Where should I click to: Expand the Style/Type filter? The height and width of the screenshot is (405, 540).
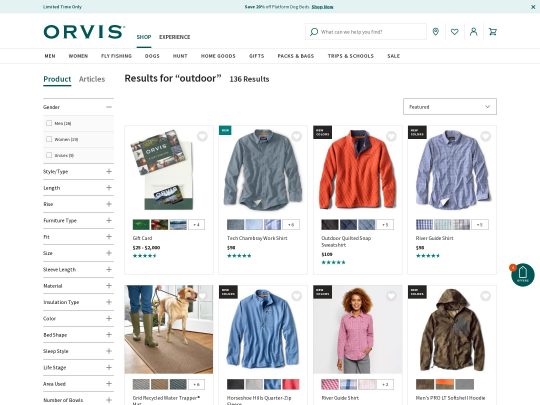point(109,172)
